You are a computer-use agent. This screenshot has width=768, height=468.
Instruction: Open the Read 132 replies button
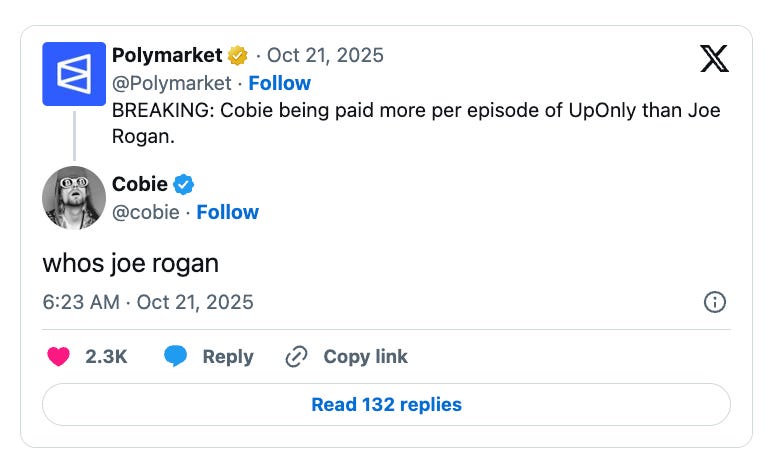click(386, 405)
